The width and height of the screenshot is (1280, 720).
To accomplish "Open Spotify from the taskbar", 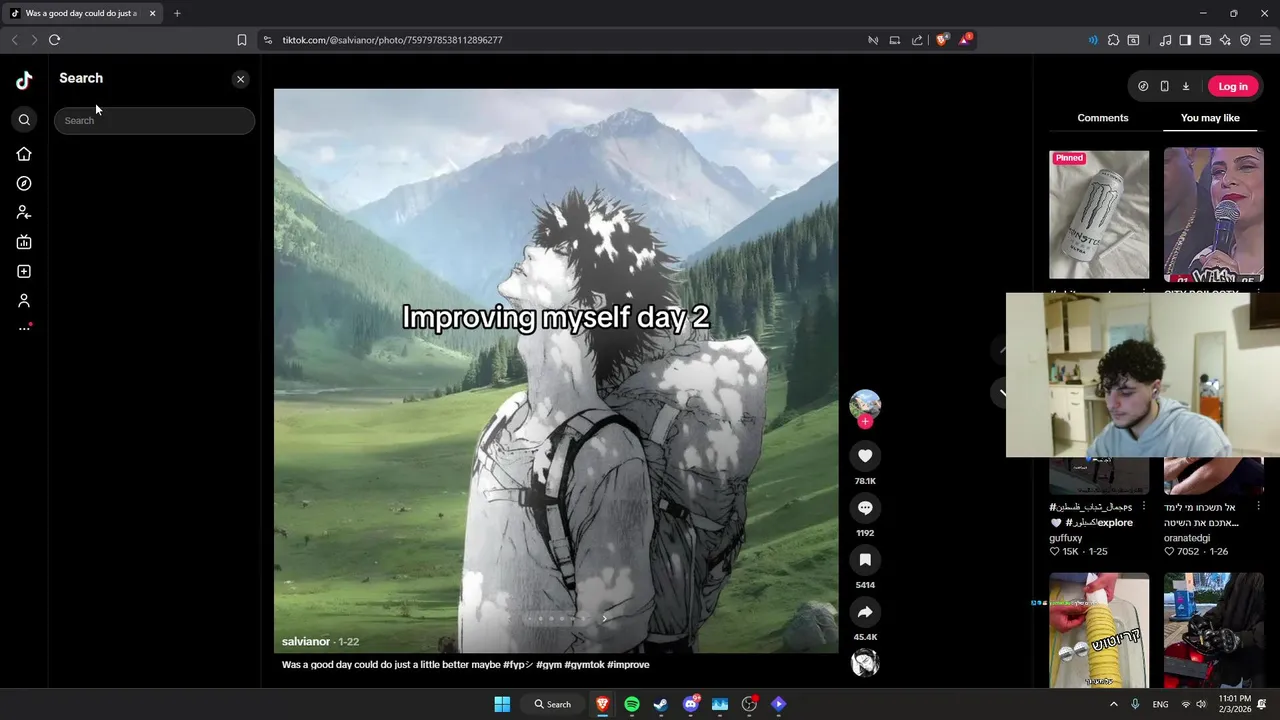I will [x=632, y=704].
